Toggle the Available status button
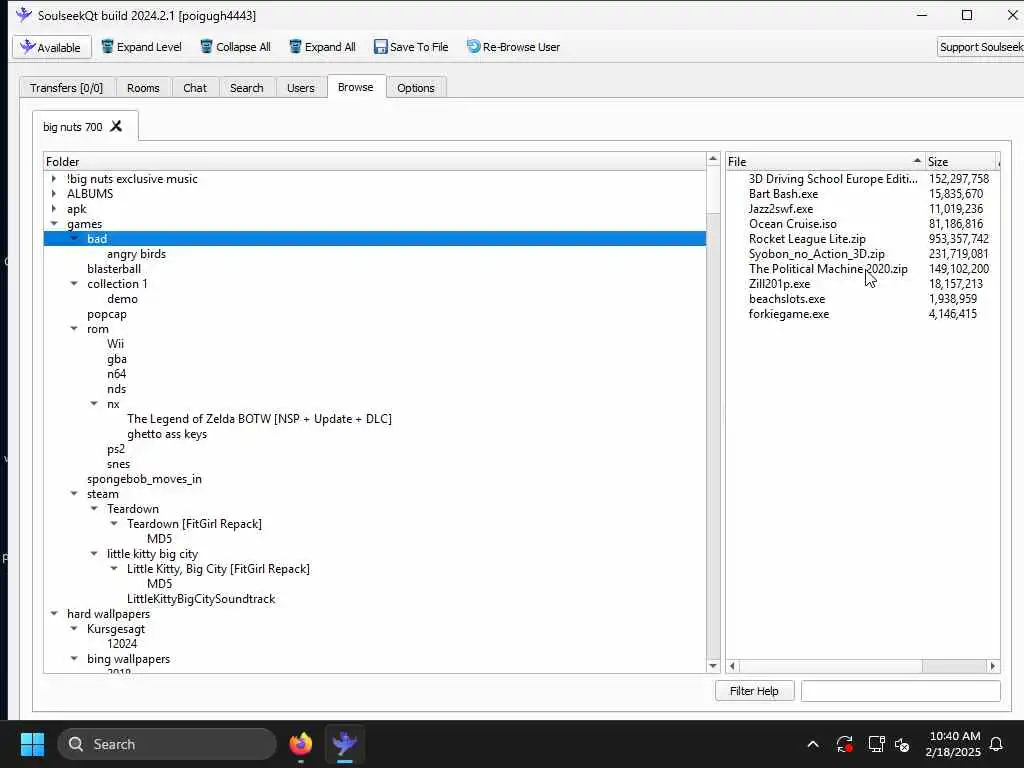 [52, 47]
